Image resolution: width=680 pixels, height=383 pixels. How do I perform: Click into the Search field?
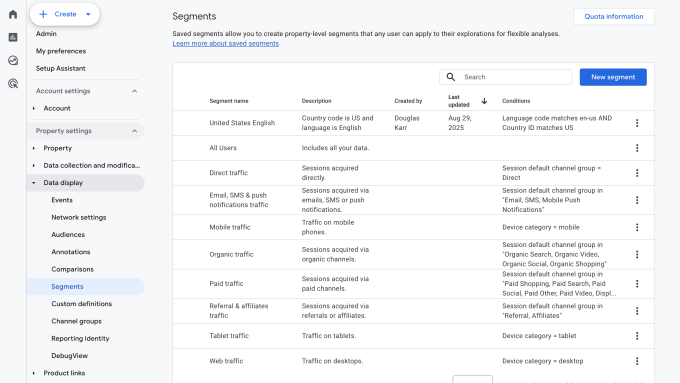(506, 77)
